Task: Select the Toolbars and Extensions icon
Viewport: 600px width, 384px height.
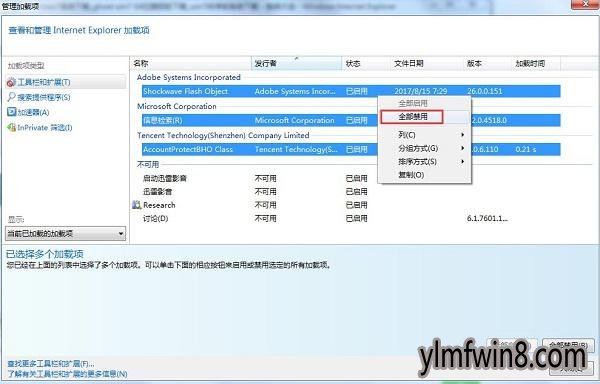Action: (11, 82)
